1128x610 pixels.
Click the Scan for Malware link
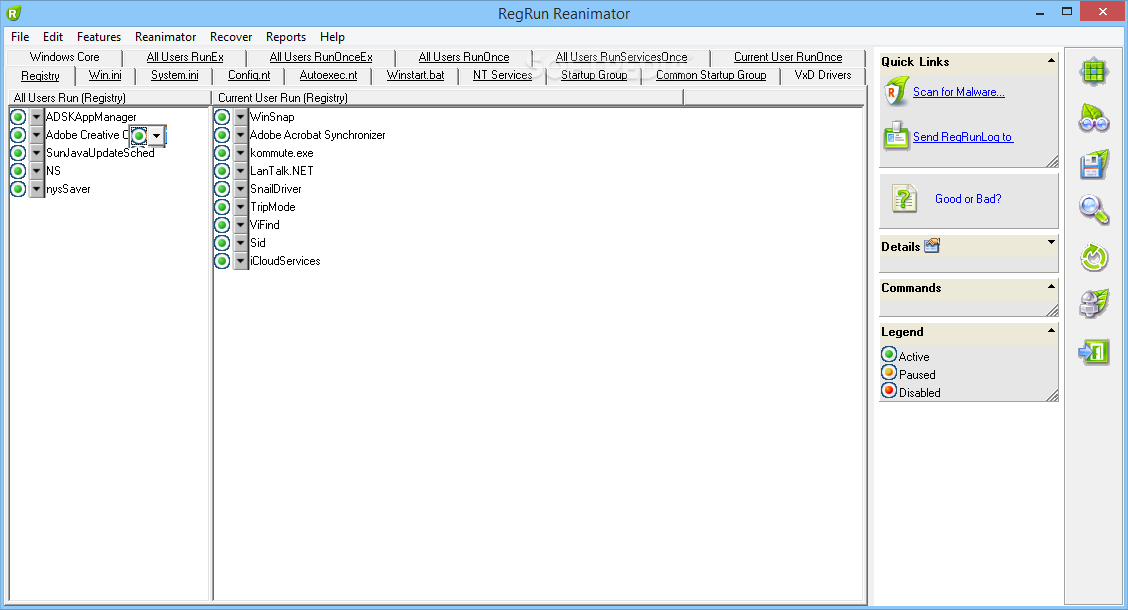click(x=959, y=92)
